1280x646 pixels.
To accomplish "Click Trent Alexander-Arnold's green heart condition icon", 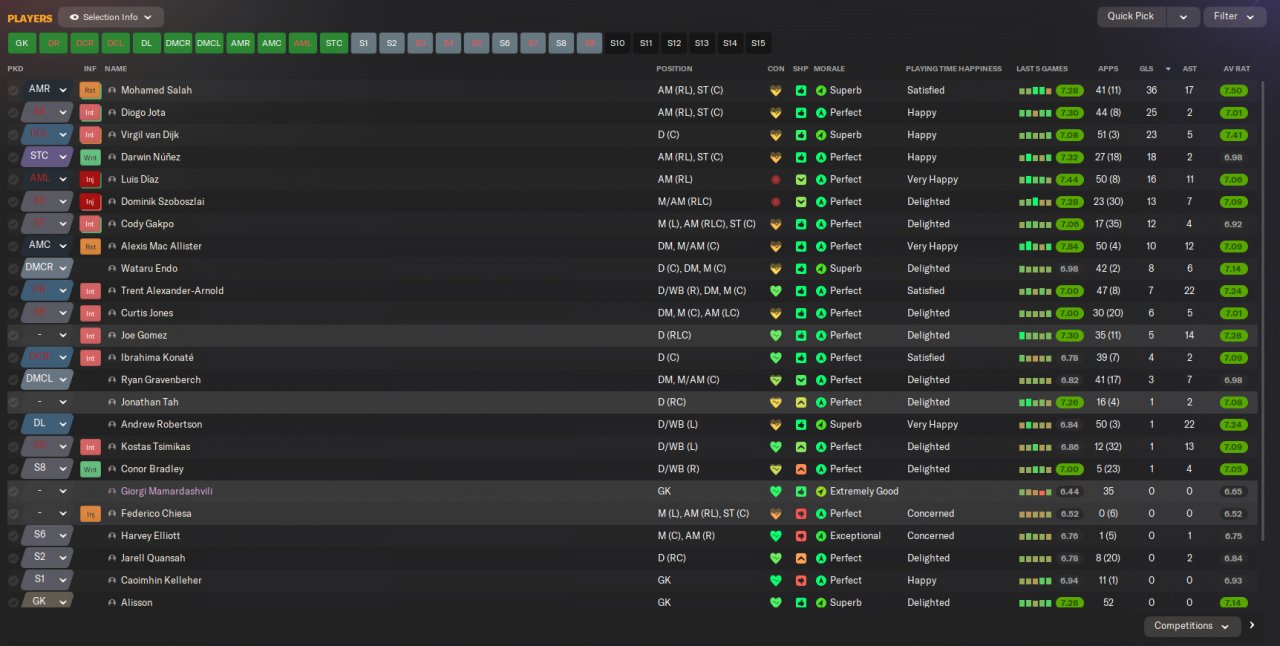I will pyautogui.click(x=775, y=291).
